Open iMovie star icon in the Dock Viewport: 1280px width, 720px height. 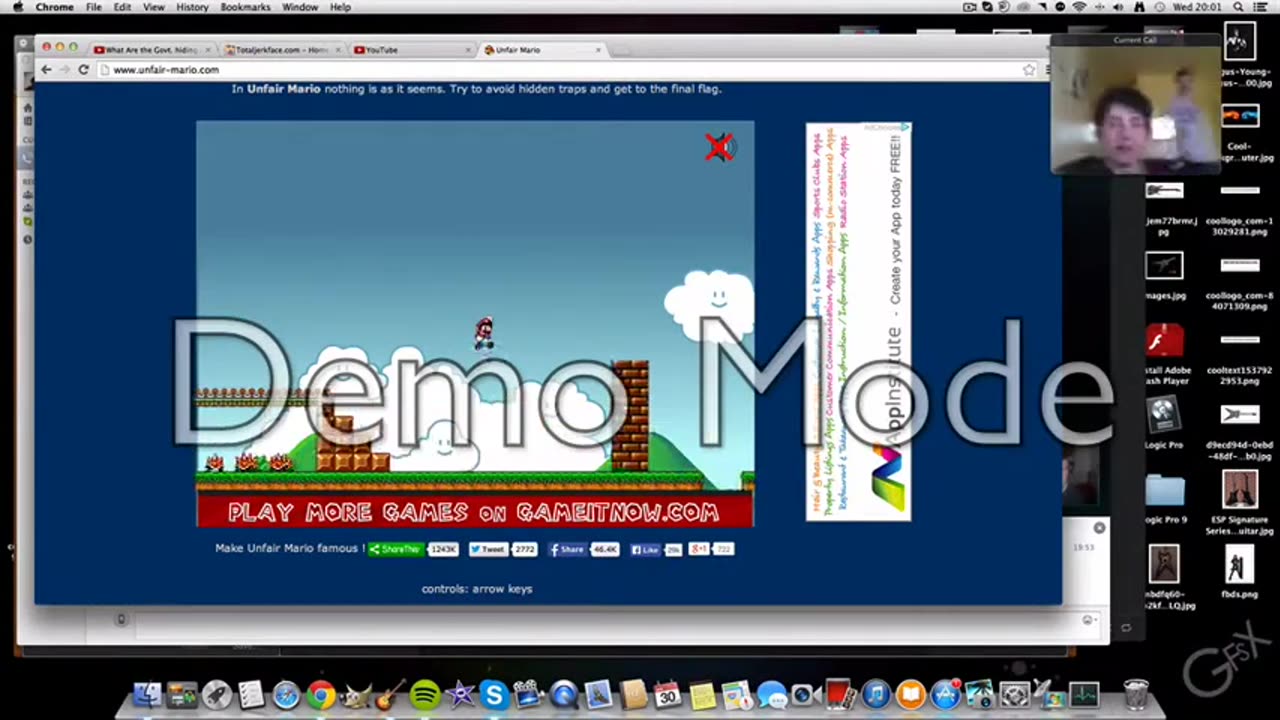tap(459, 694)
